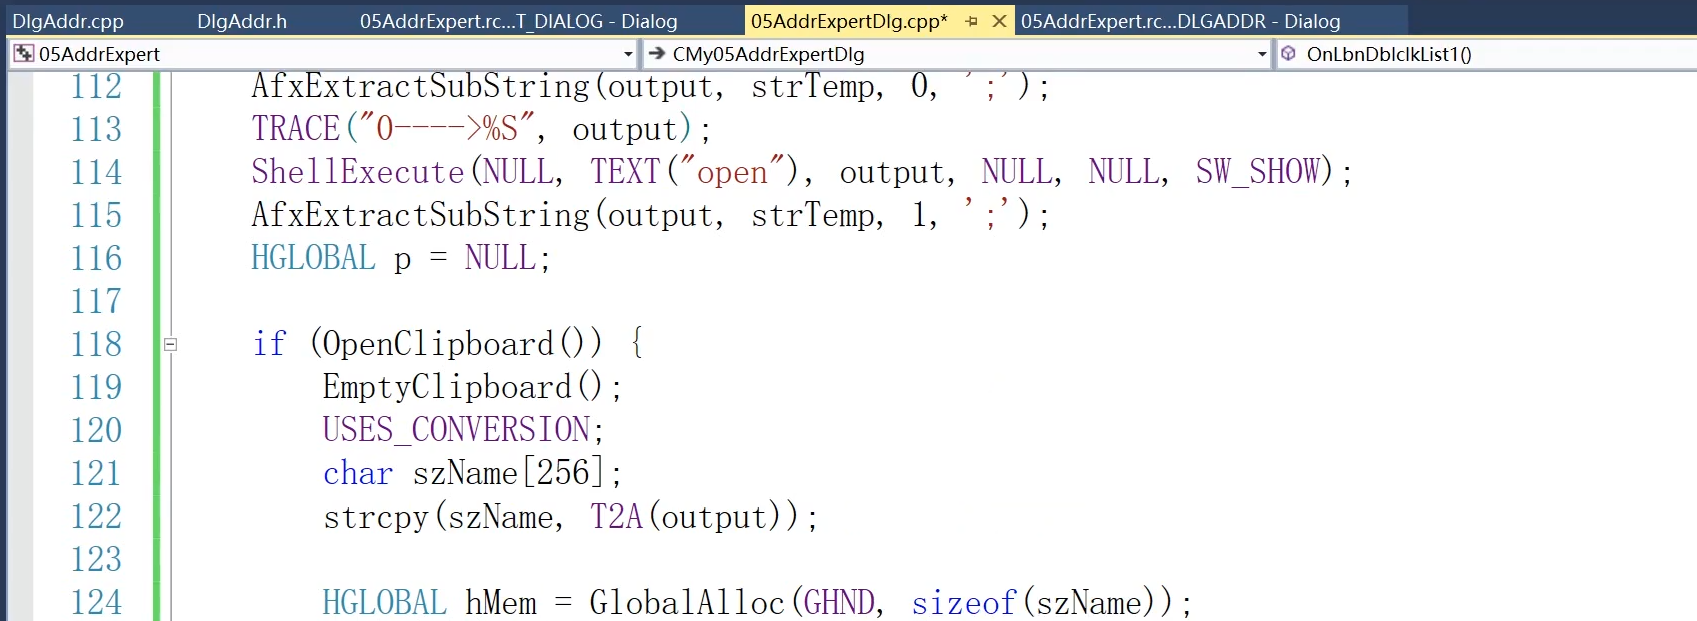
Task: Collapse the if (OpenClipboard()) block
Action: click(170, 344)
